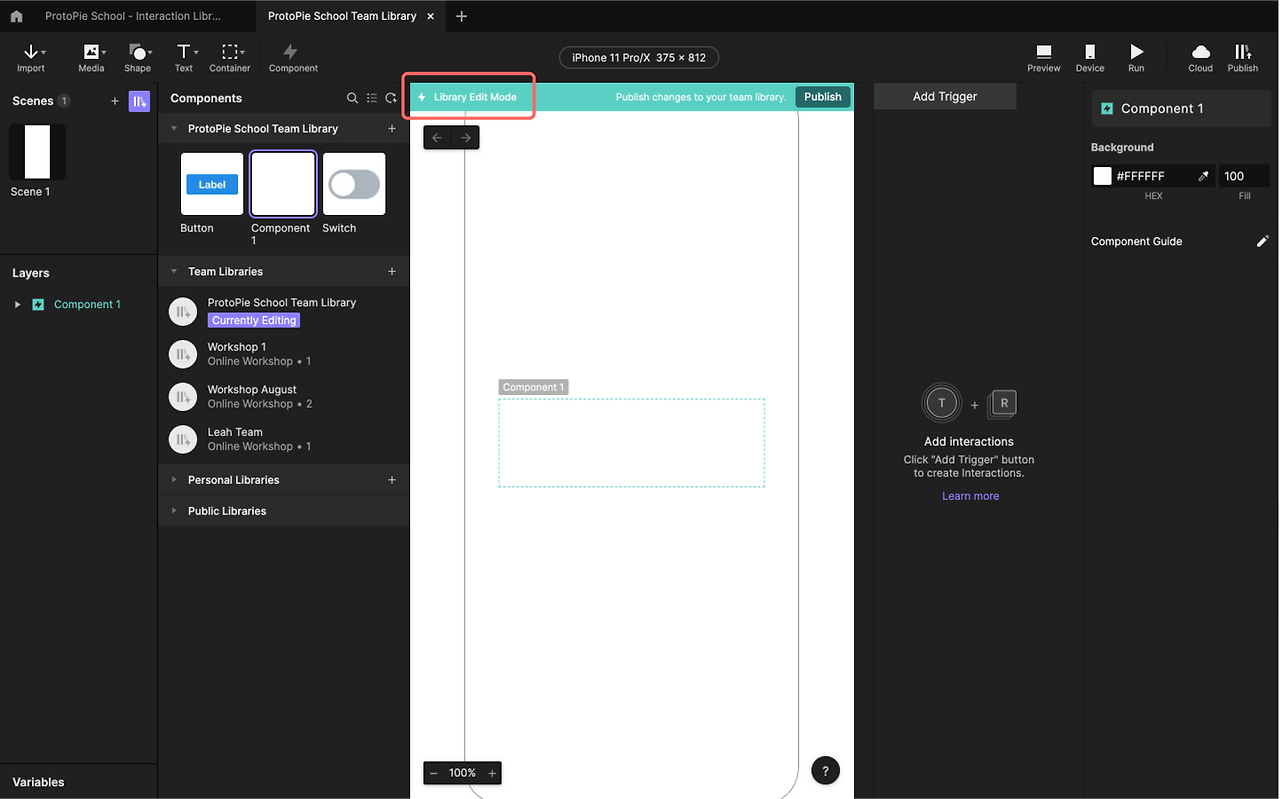The width and height of the screenshot is (1280, 799).
Task: Edit the Component Guide with pencil icon
Action: [x=1262, y=241]
